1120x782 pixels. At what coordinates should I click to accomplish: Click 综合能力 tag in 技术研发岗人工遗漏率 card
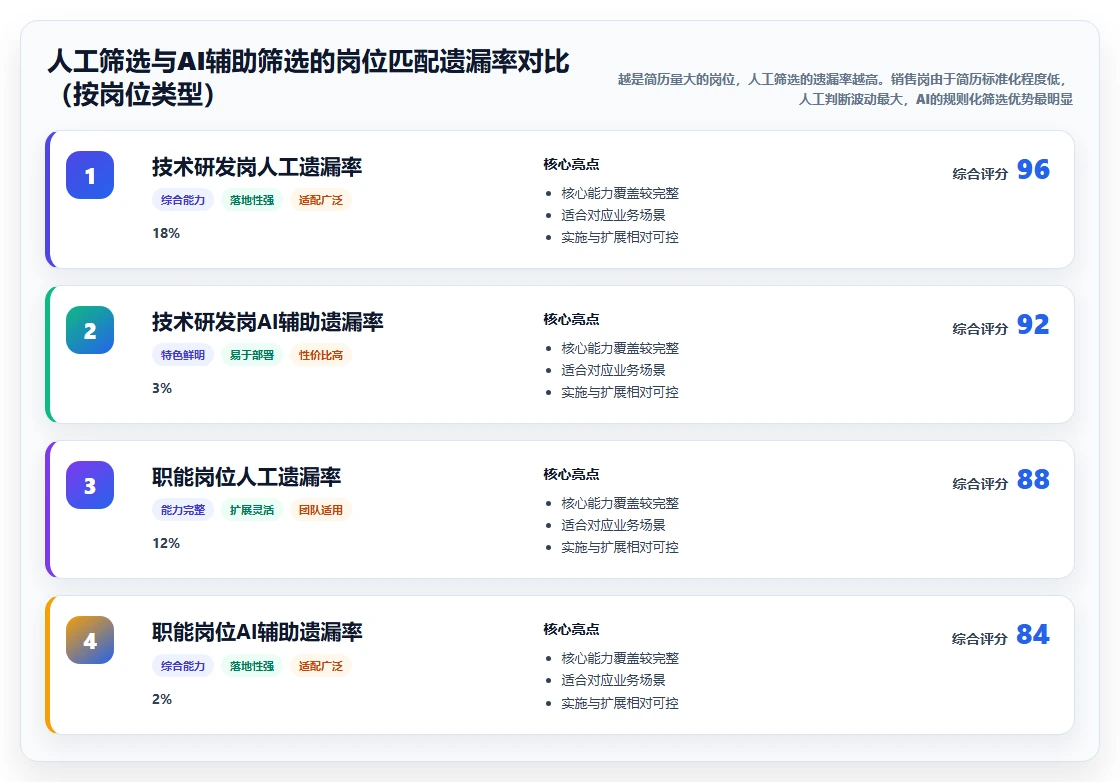click(x=183, y=200)
